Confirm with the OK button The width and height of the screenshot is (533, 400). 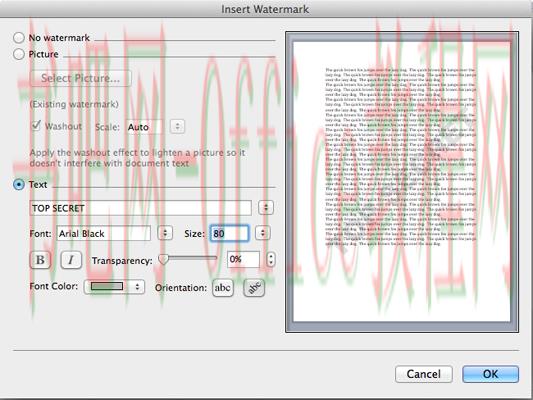[491, 374]
